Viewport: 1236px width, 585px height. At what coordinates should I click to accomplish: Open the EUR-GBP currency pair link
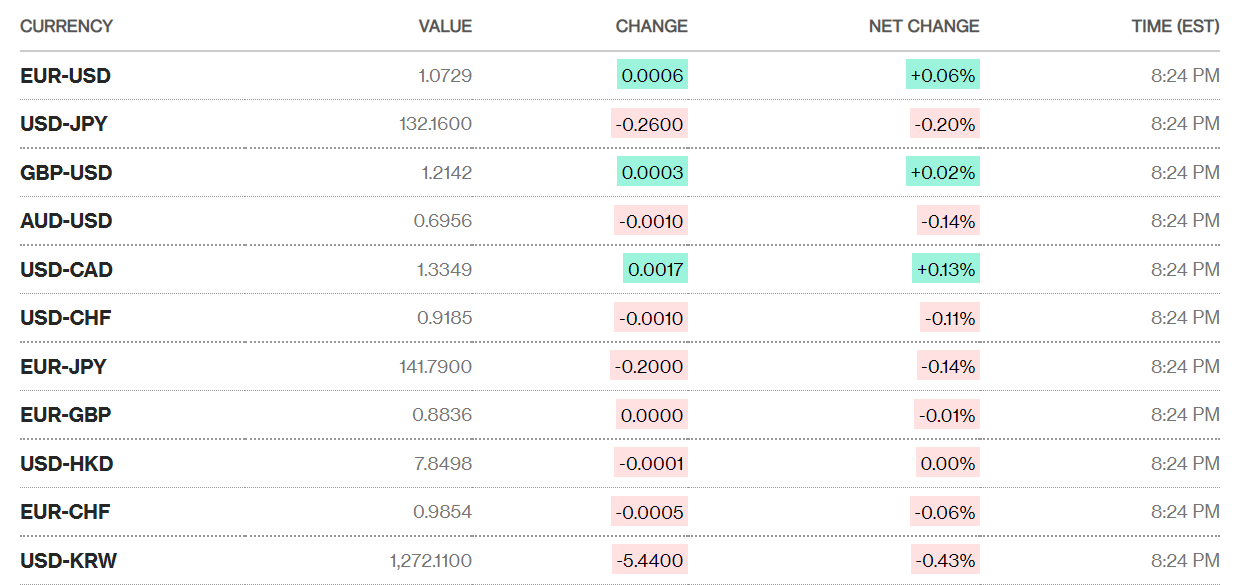tap(65, 415)
